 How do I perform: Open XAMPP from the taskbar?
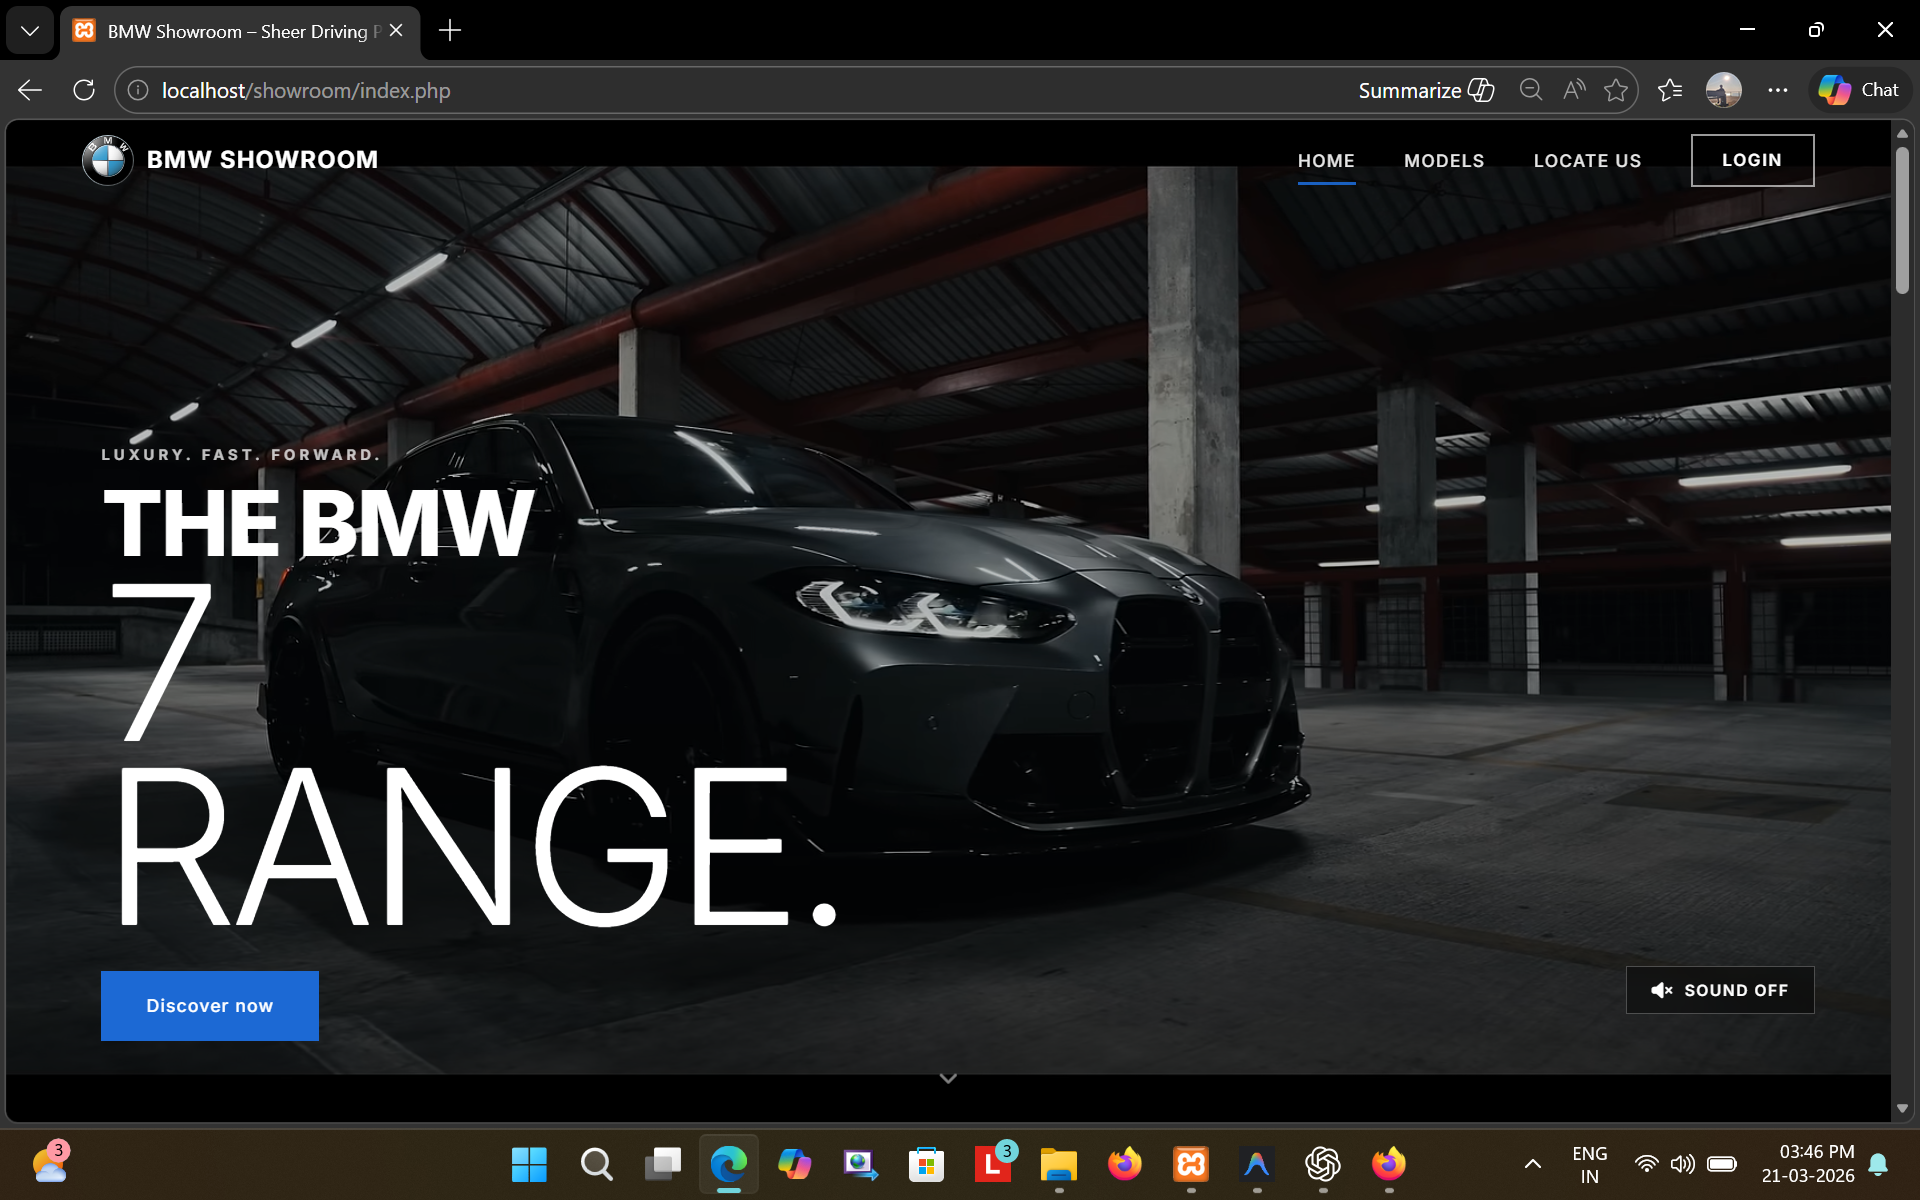1190,1164
